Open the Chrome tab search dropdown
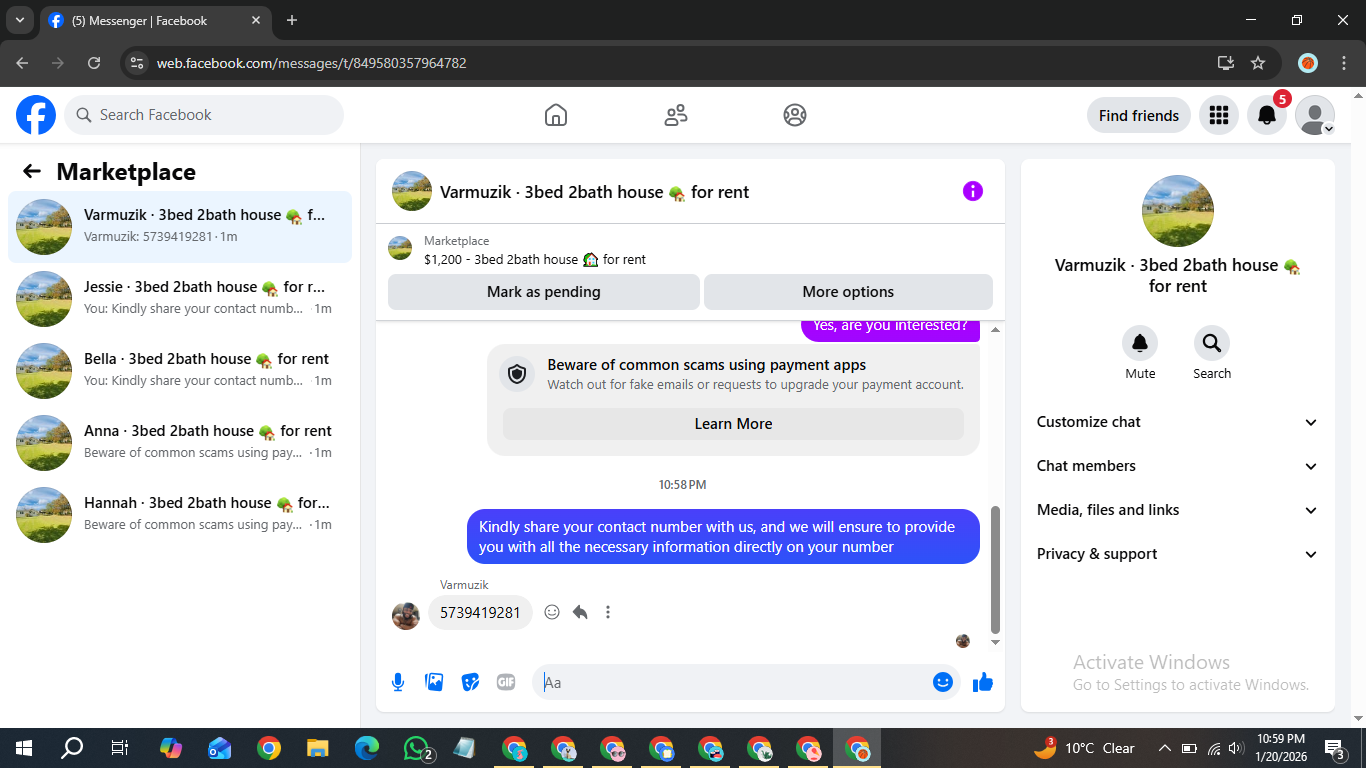This screenshot has width=1366, height=768. pos(19,20)
